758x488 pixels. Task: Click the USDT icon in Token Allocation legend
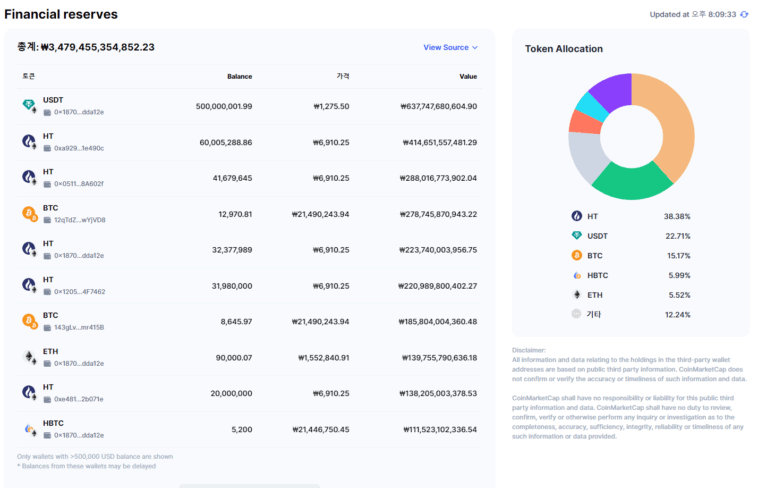click(577, 236)
